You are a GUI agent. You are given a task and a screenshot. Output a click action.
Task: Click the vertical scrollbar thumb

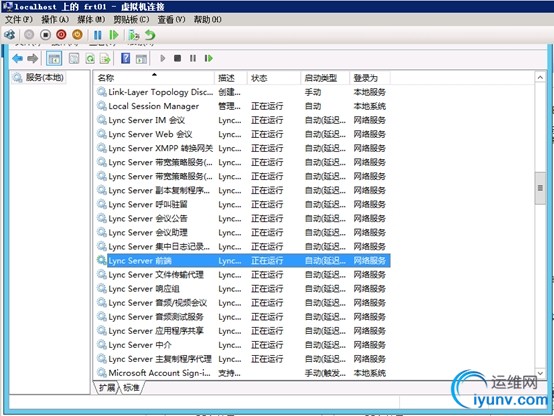[540, 188]
